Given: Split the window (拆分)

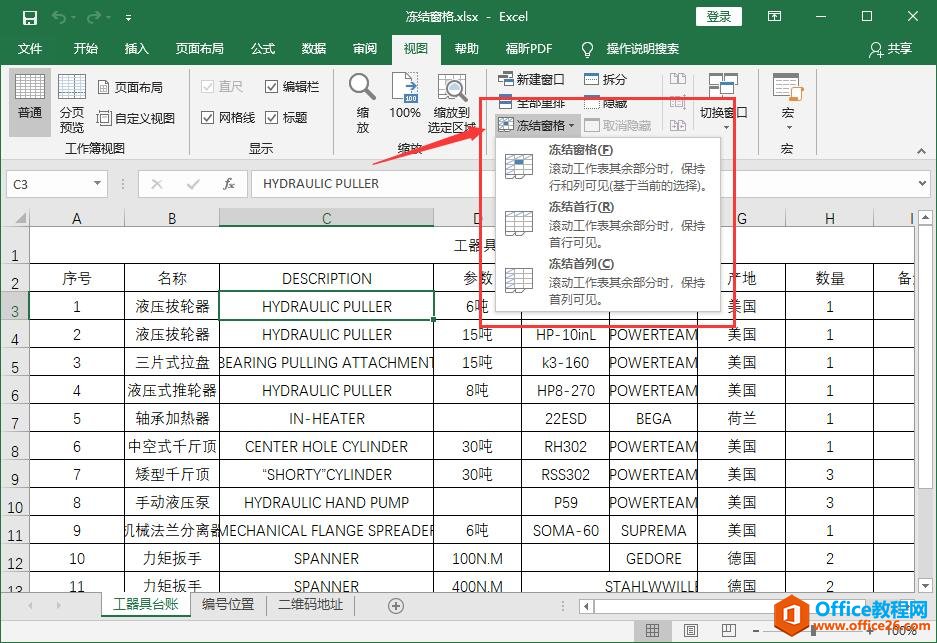Looking at the screenshot, I should pyautogui.click(x=605, y=79).
